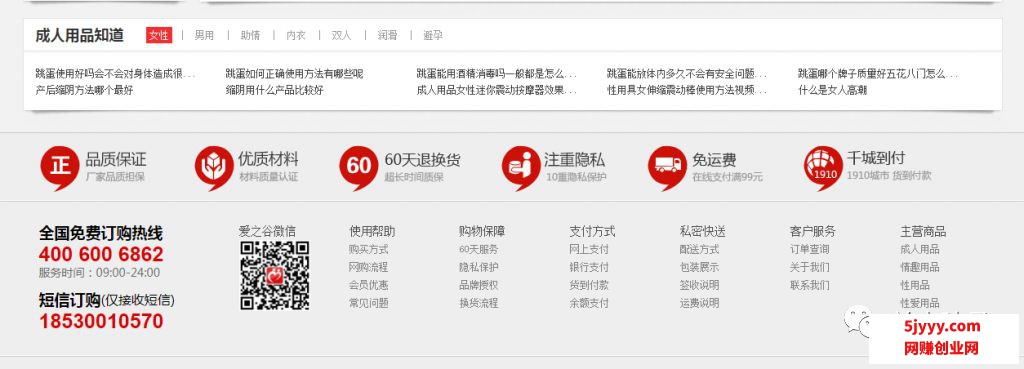Click the 包装展示 link
Viewport: 1024px width, 369px height.
[699, 267]
